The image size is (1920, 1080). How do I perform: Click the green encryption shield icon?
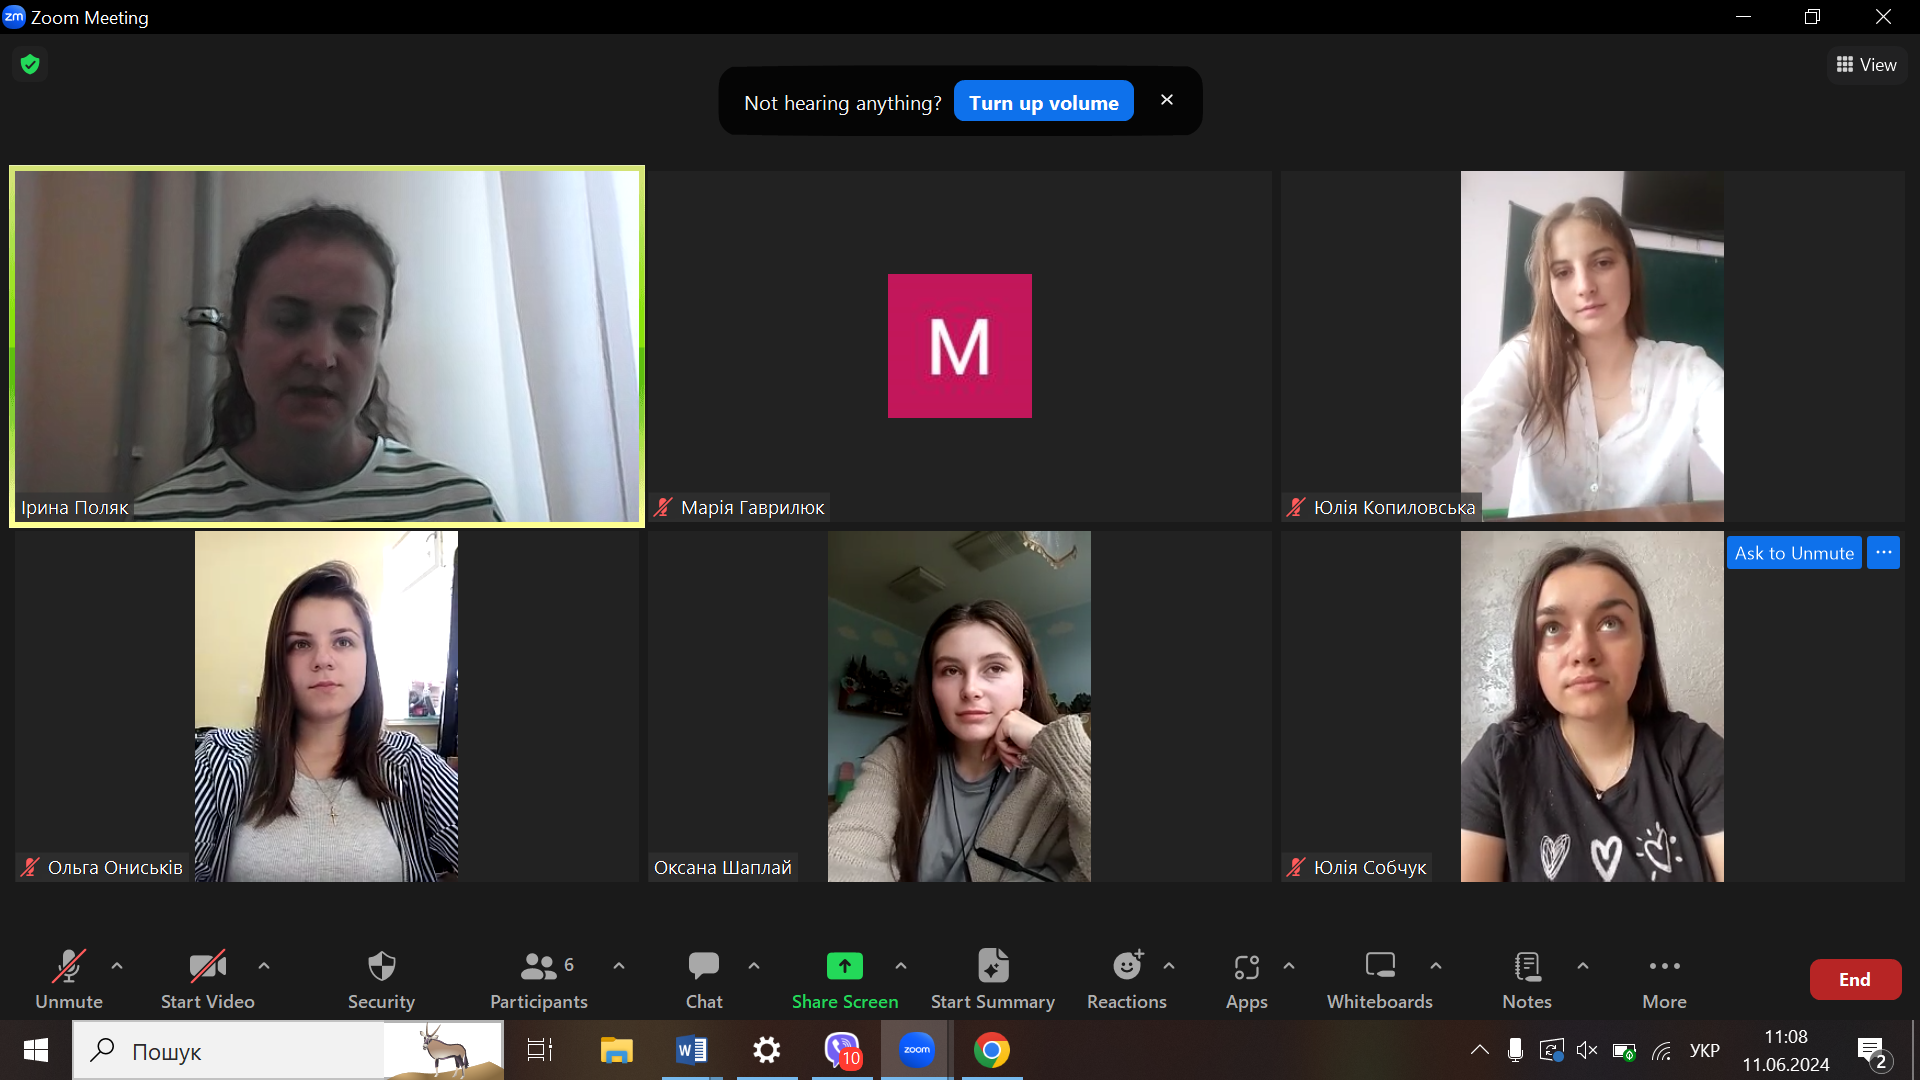pos(30,65)
